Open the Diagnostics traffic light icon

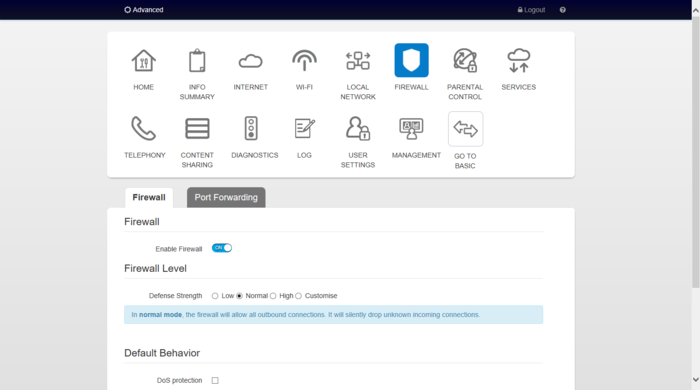[251, 129]
